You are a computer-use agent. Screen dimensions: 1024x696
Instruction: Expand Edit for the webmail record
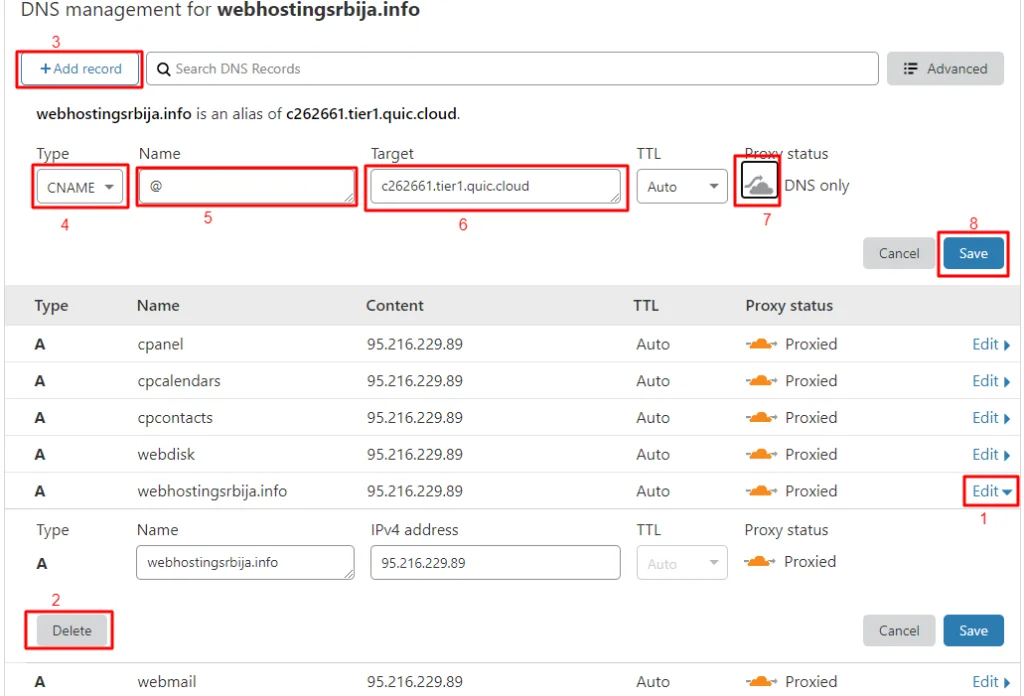[991, 682]
